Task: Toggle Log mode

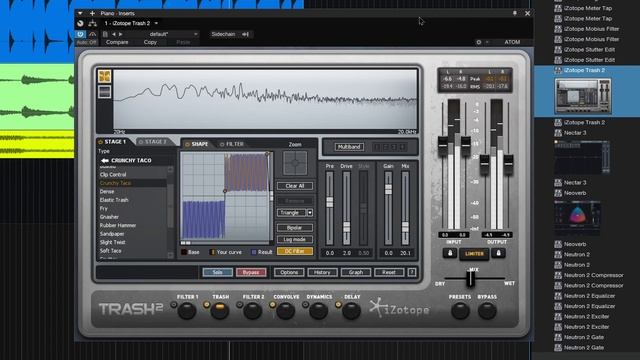Action: pyautogui.click(x=295, y=240)
